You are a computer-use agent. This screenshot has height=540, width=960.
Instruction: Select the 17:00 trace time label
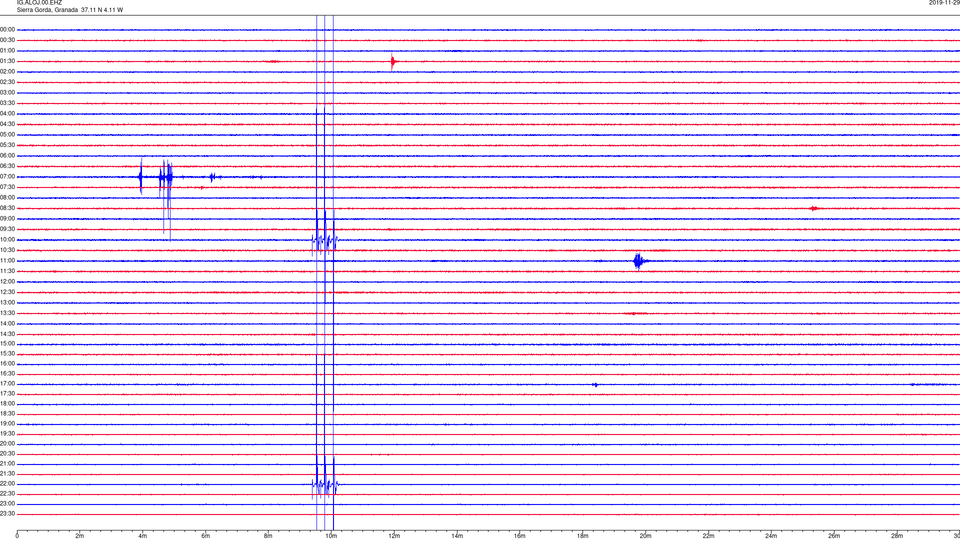click(x=7, y=384)
